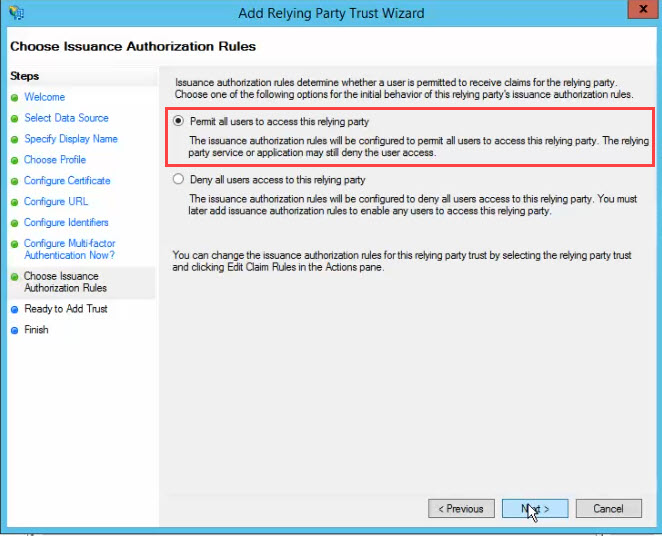Image resolution: width=662 pixels, height=536 pixels.
Task: Click the Edit Claim Rules hint paragraph
Action: (402, 261)
